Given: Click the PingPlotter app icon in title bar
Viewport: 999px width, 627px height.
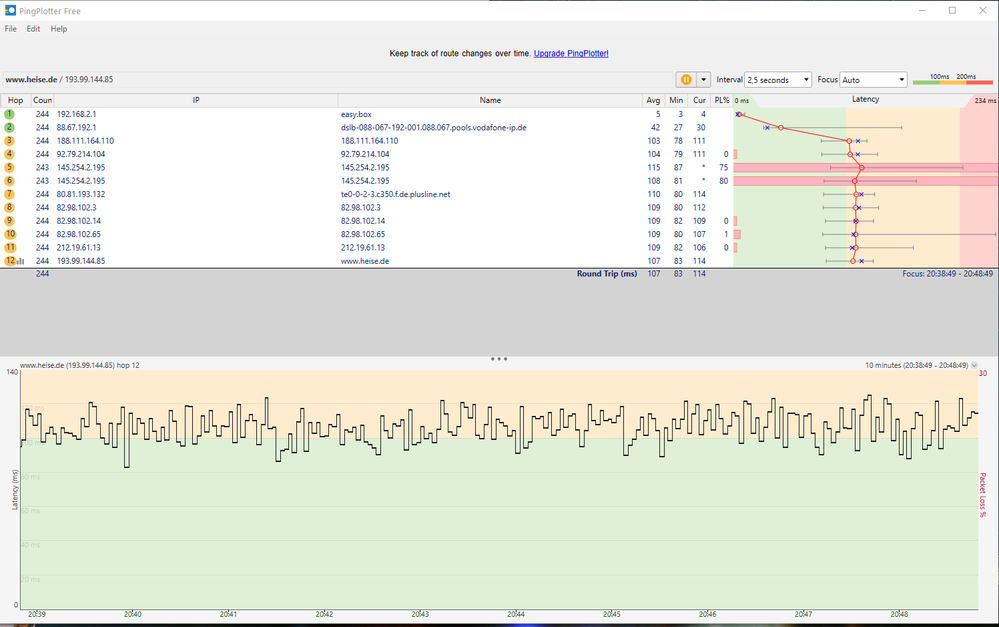Looking at the screenshot, I should (11, 10).
